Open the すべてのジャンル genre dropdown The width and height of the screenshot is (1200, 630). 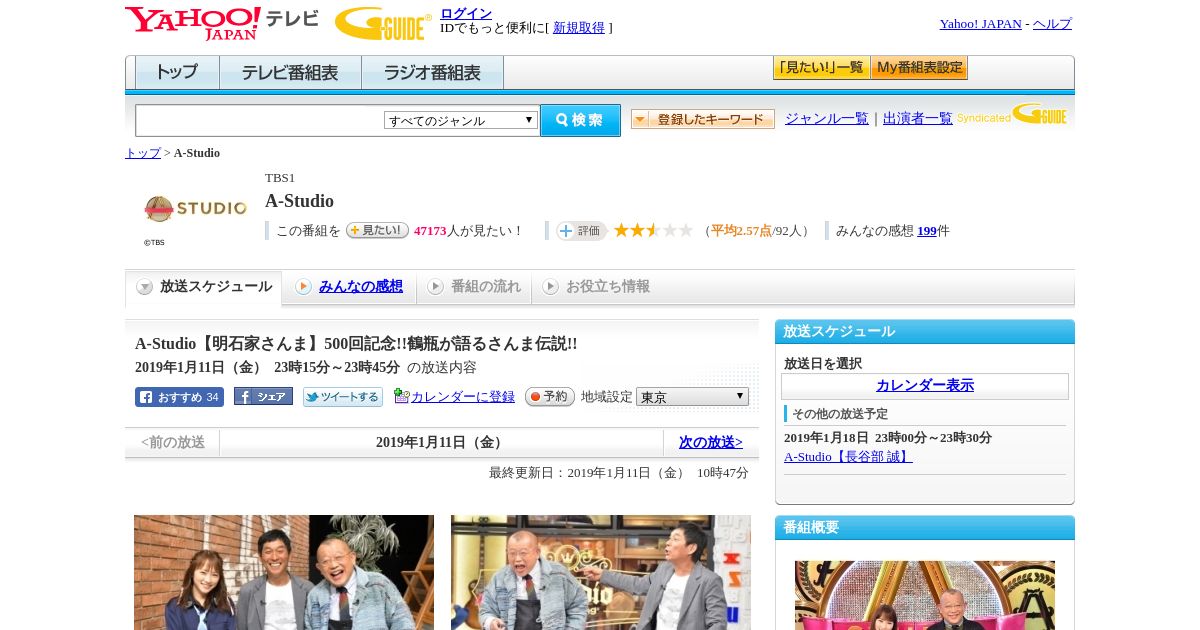tap(461, 120)
